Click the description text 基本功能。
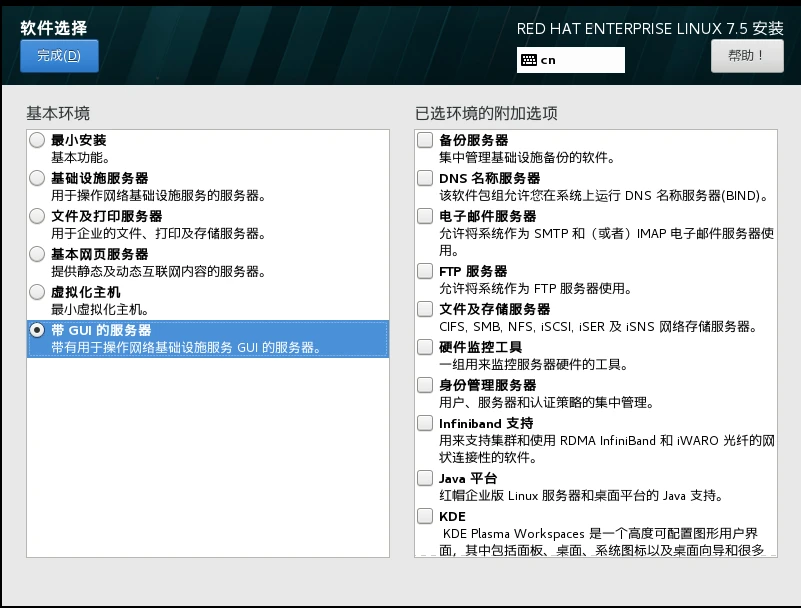Screen dimensions: 801x608 pos(80,157)
